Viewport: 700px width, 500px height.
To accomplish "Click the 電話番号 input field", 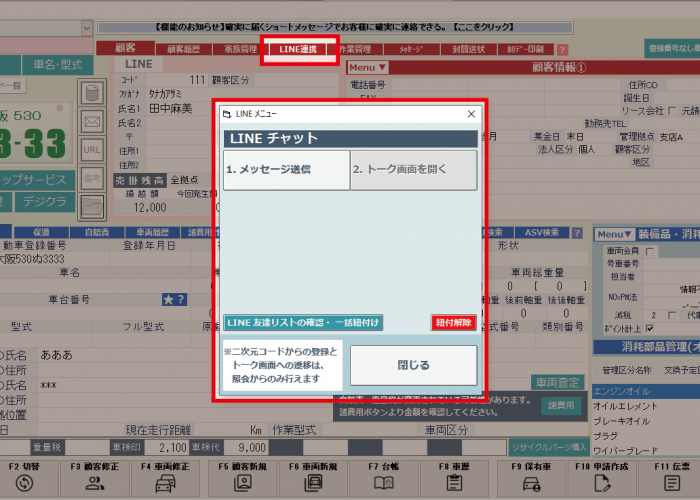I will [x=429, y=85].
